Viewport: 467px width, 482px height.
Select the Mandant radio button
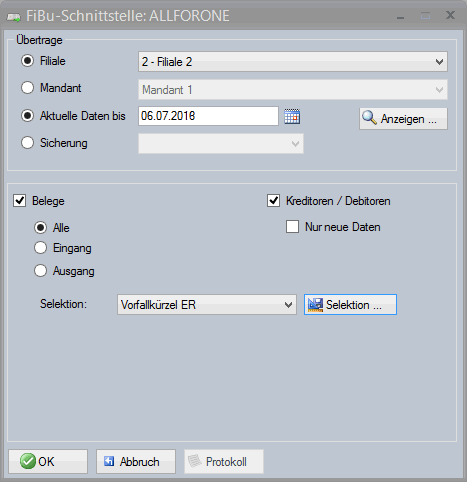(x=27, y=88)
